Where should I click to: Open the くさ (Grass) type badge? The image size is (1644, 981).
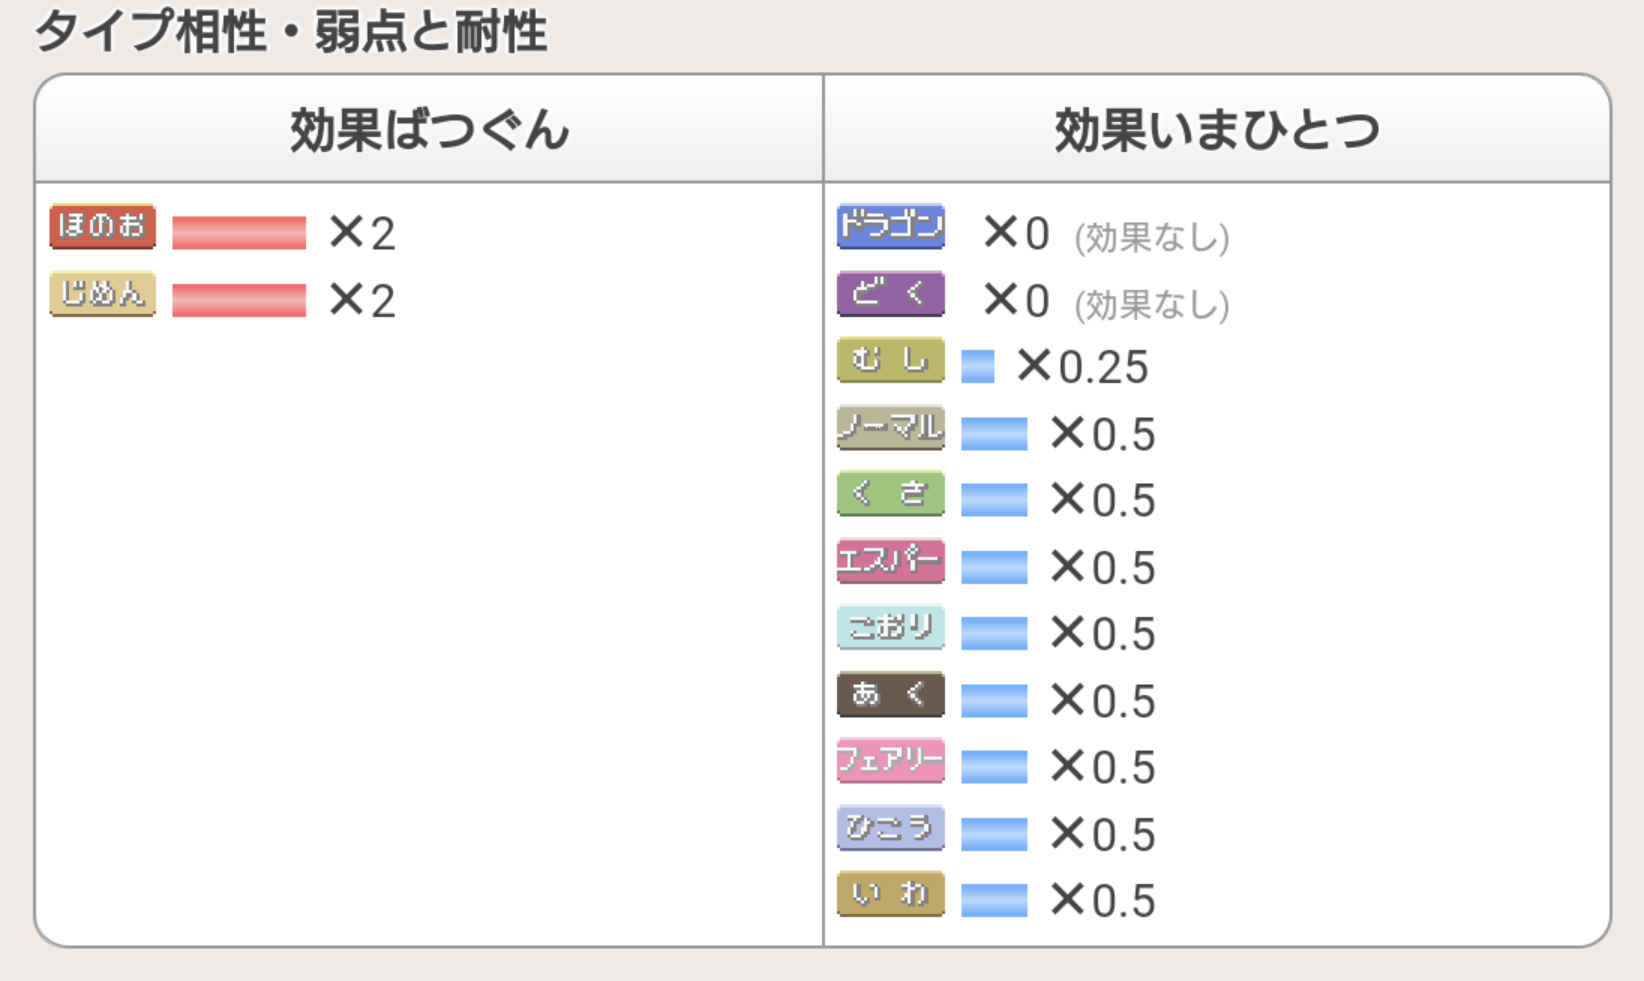[x=890, y=494]
